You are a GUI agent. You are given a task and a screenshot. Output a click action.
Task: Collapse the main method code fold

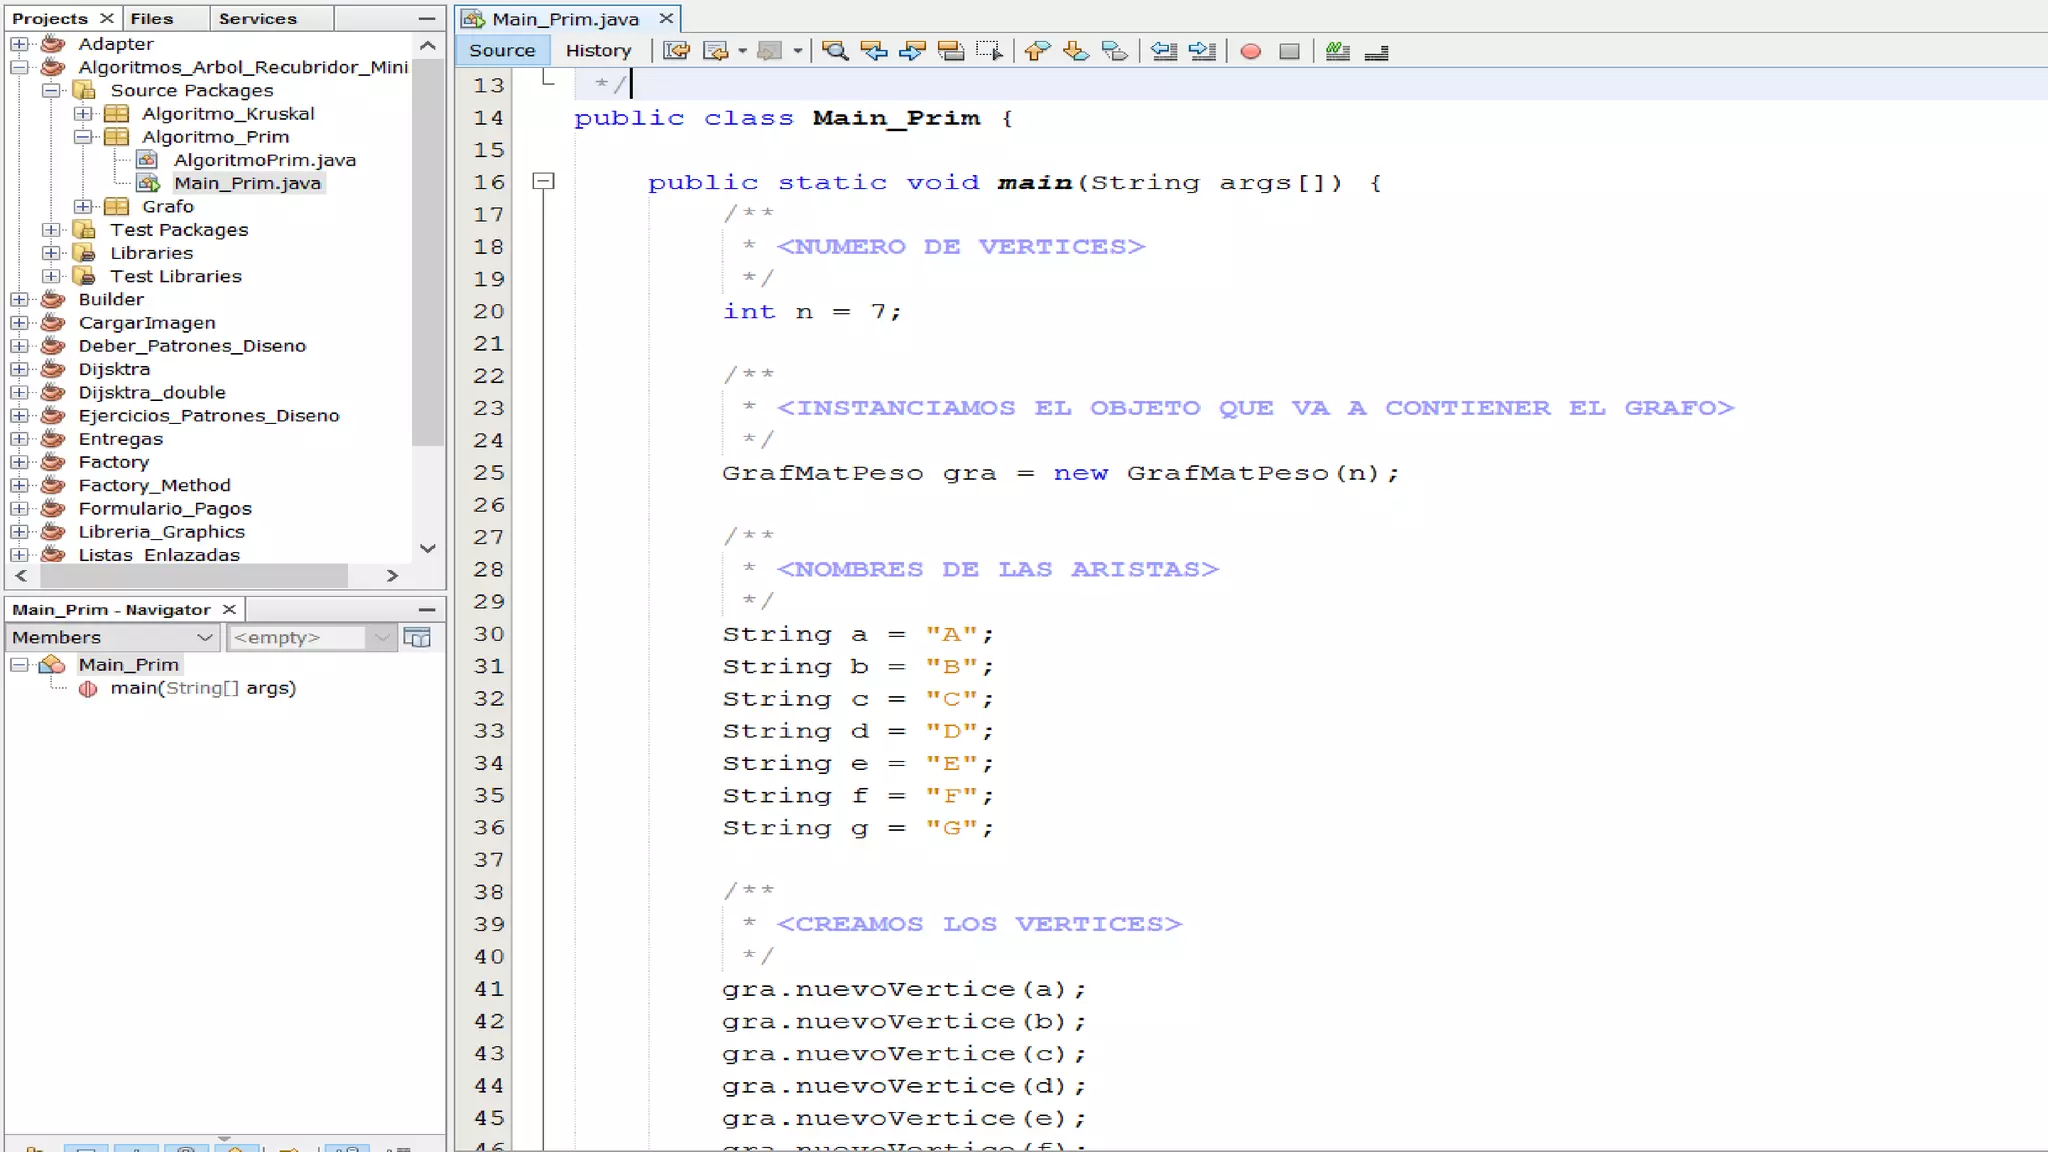[543, 182]
